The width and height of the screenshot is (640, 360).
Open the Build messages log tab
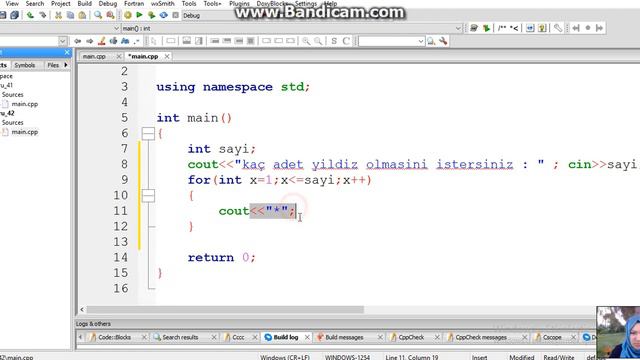[344, 337]
